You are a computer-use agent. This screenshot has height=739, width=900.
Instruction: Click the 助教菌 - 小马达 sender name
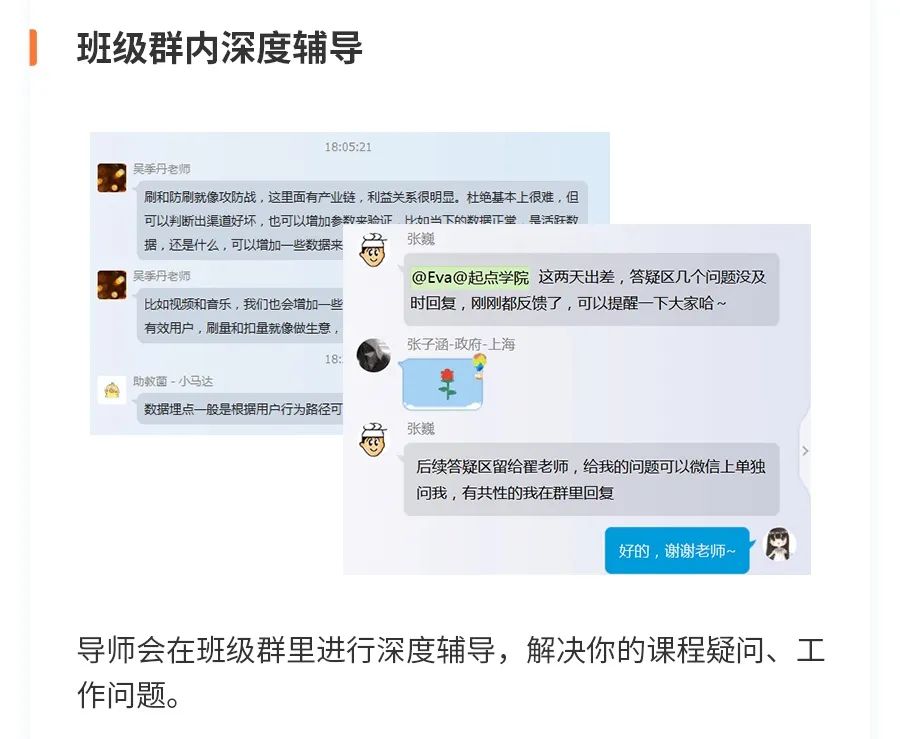click(x=173, y=381)
